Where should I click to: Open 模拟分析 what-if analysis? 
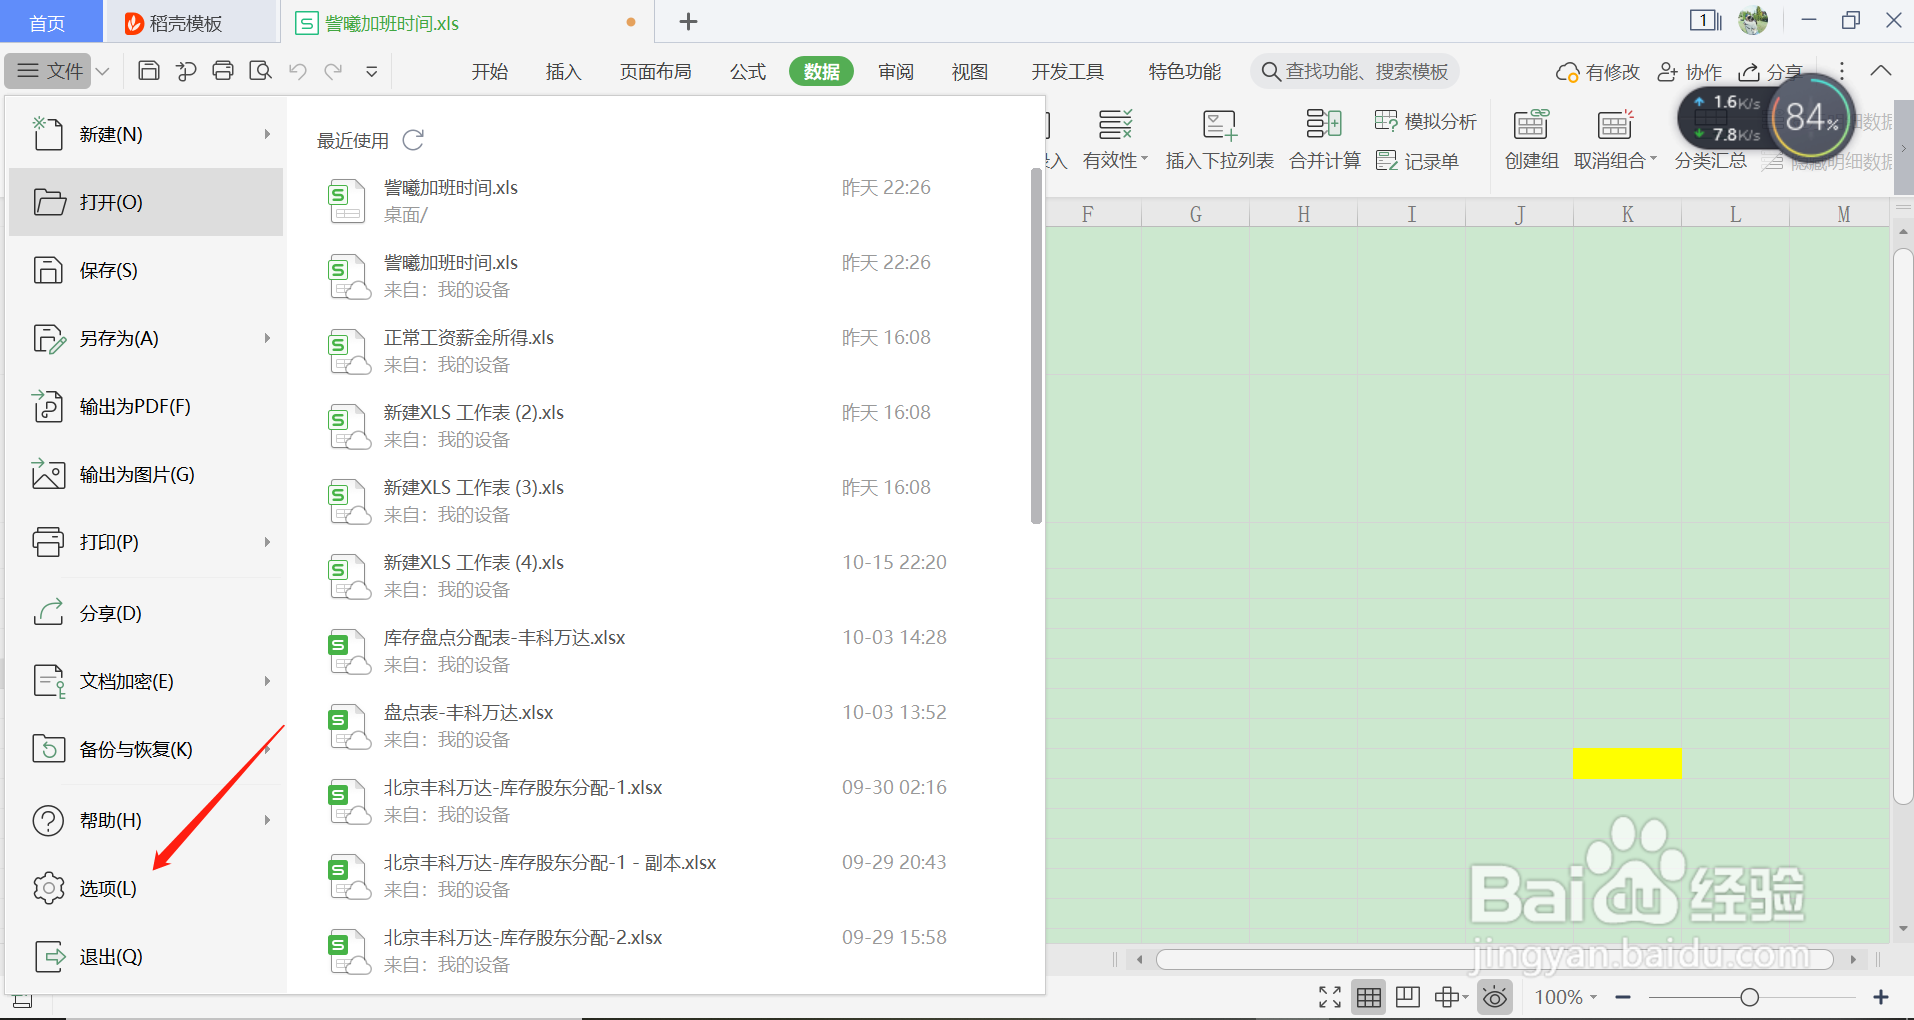click(x=1425, y=121)
